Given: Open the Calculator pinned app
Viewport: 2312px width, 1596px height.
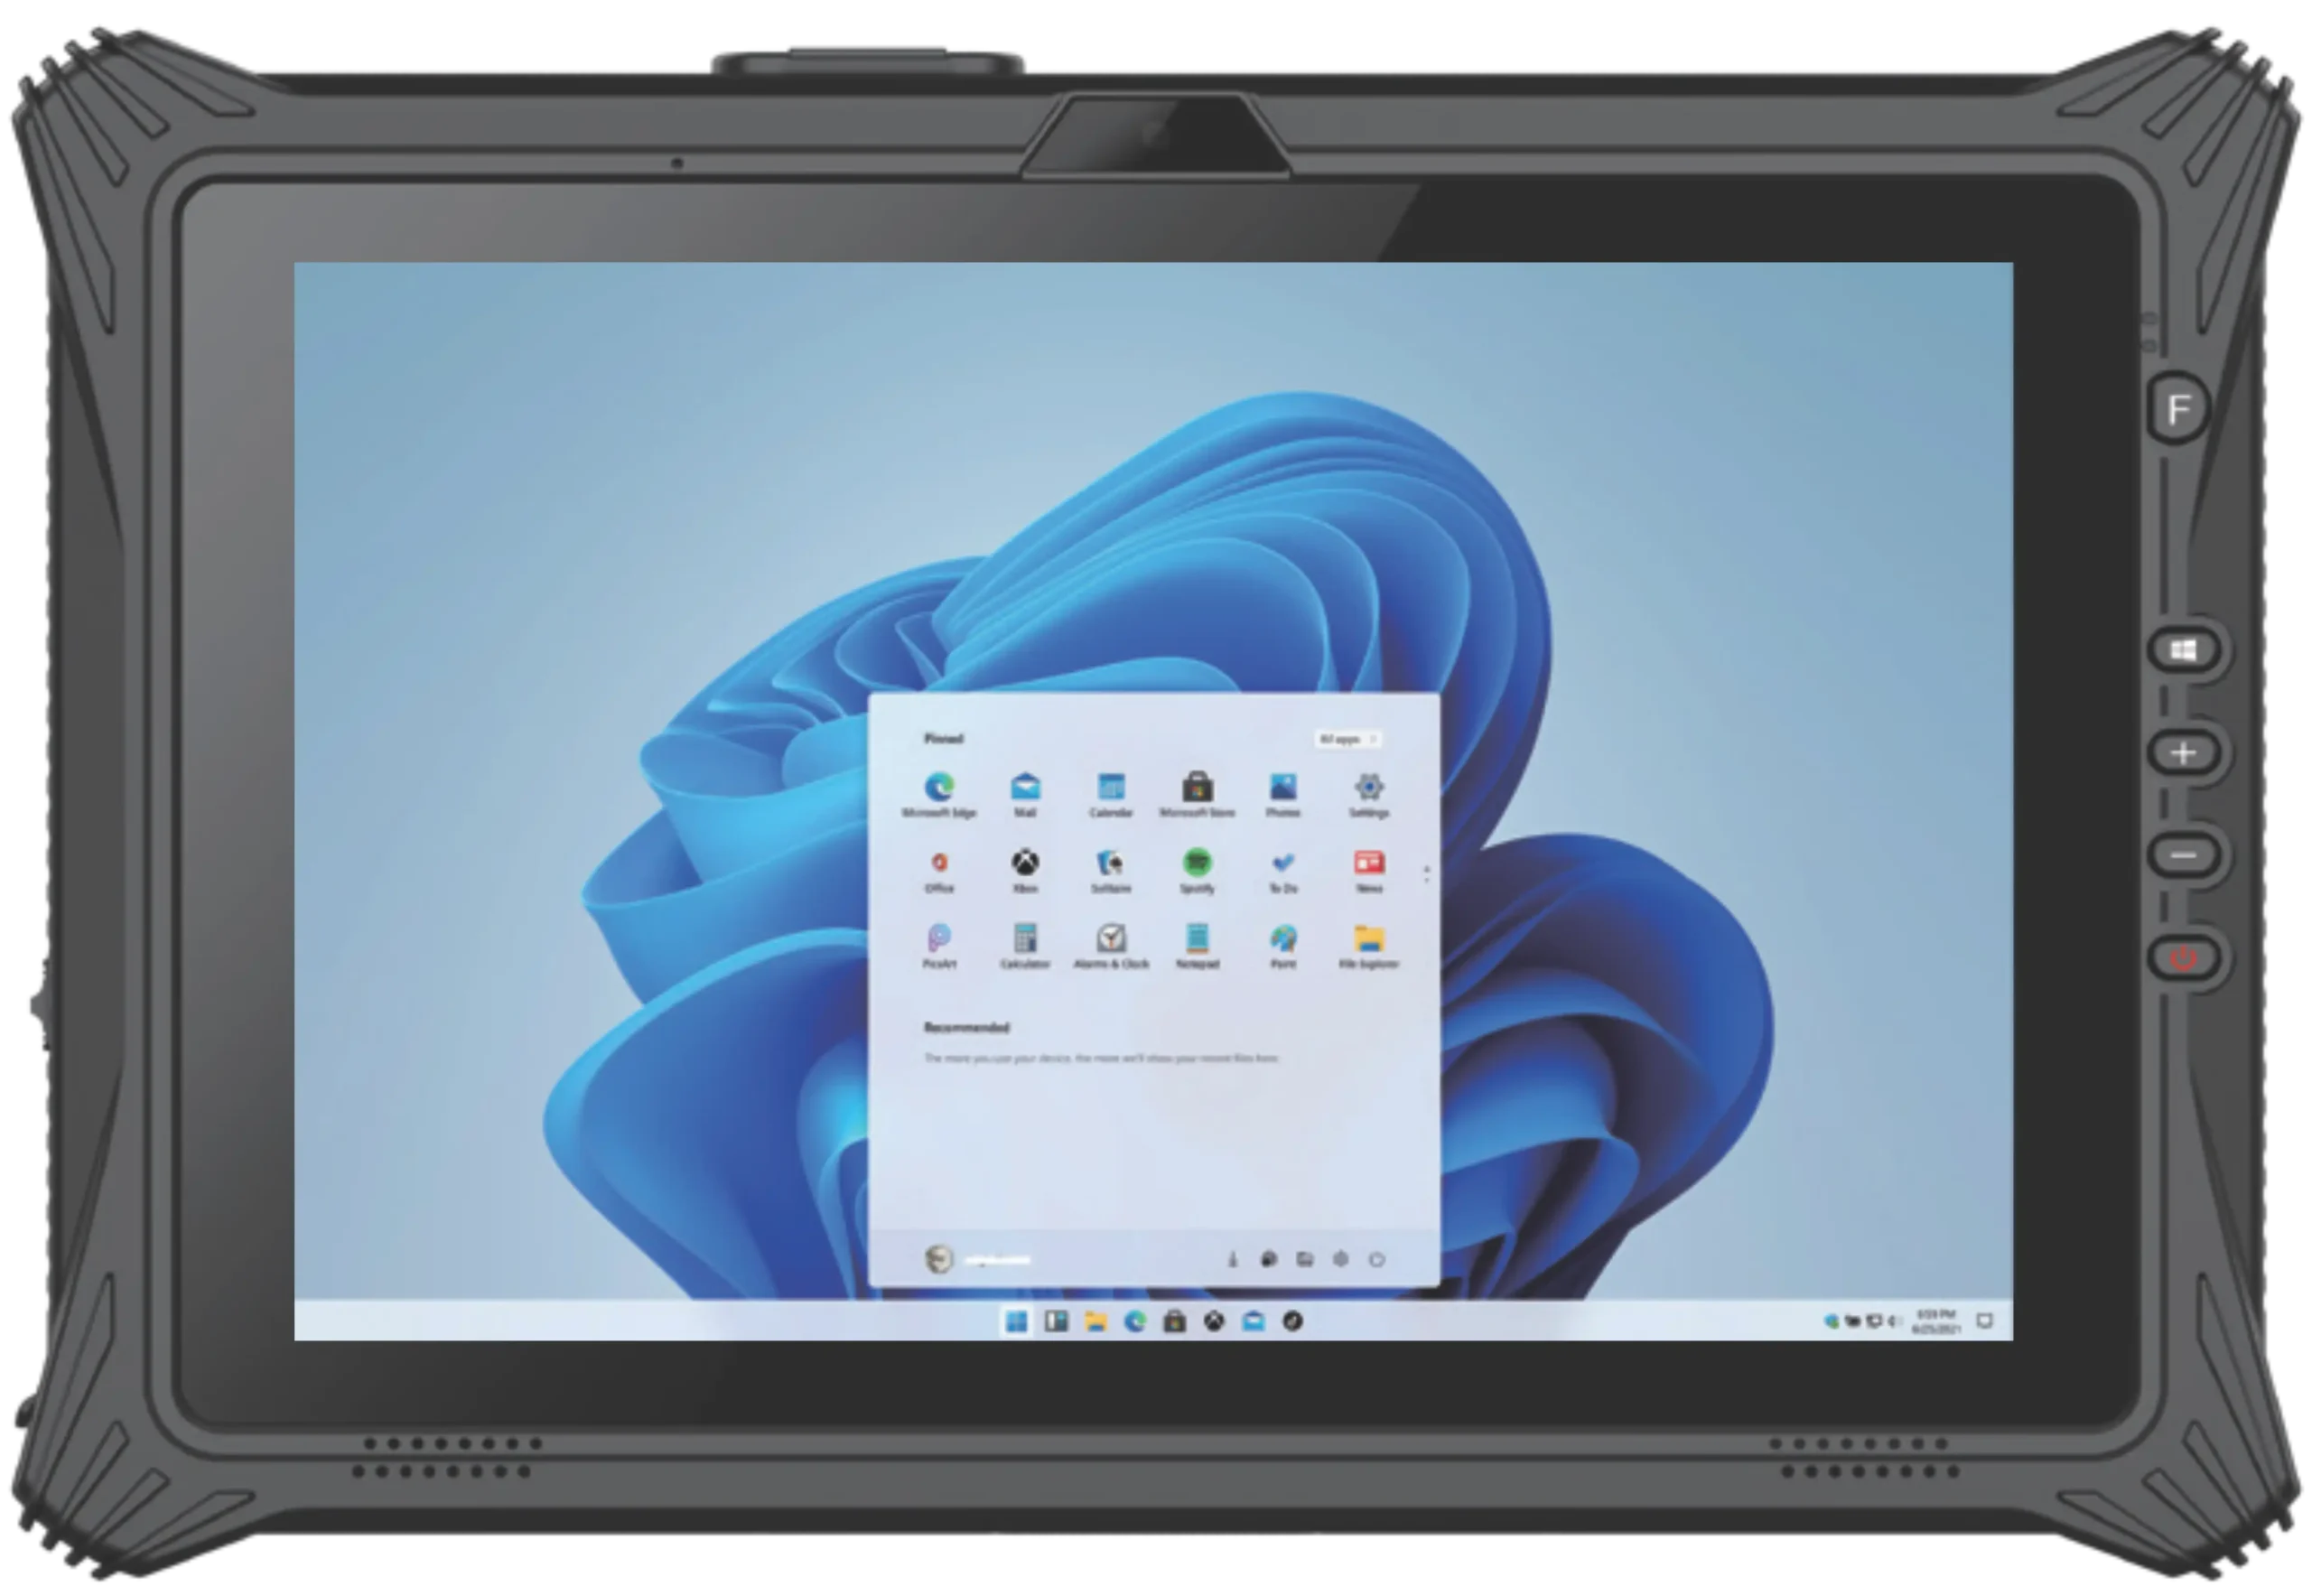Looking at the screenshot, I should (1024, 946).
